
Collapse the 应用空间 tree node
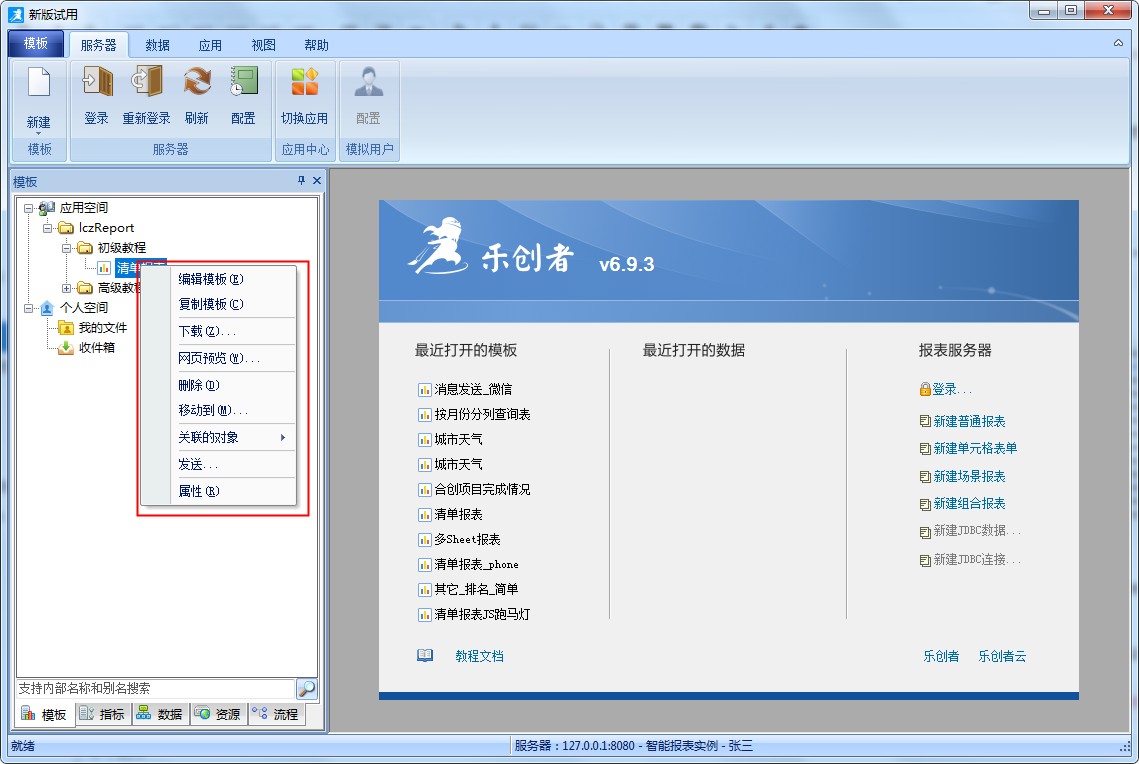point(29,208)
